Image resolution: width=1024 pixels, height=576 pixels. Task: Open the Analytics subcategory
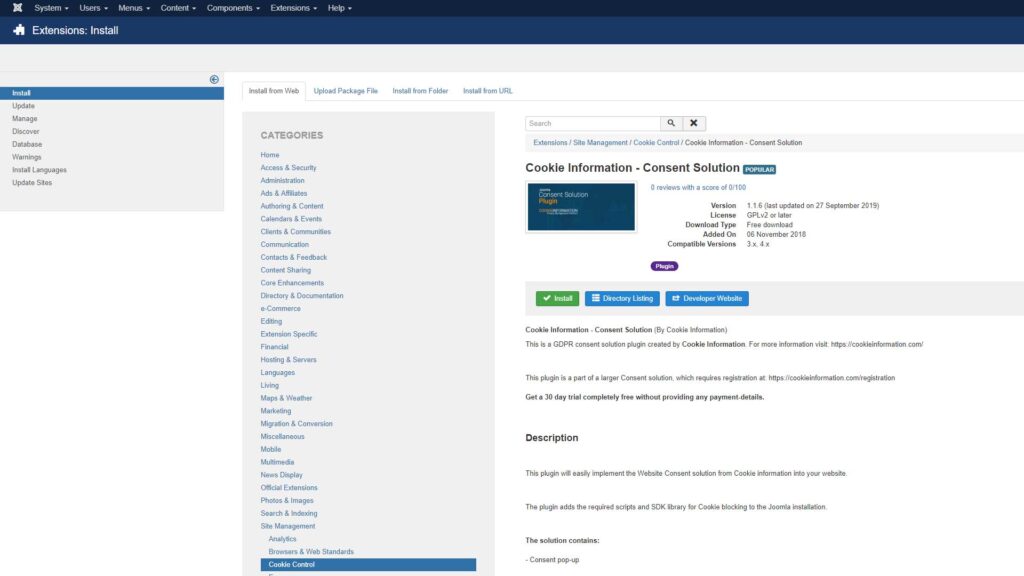[x=282, y=539]
